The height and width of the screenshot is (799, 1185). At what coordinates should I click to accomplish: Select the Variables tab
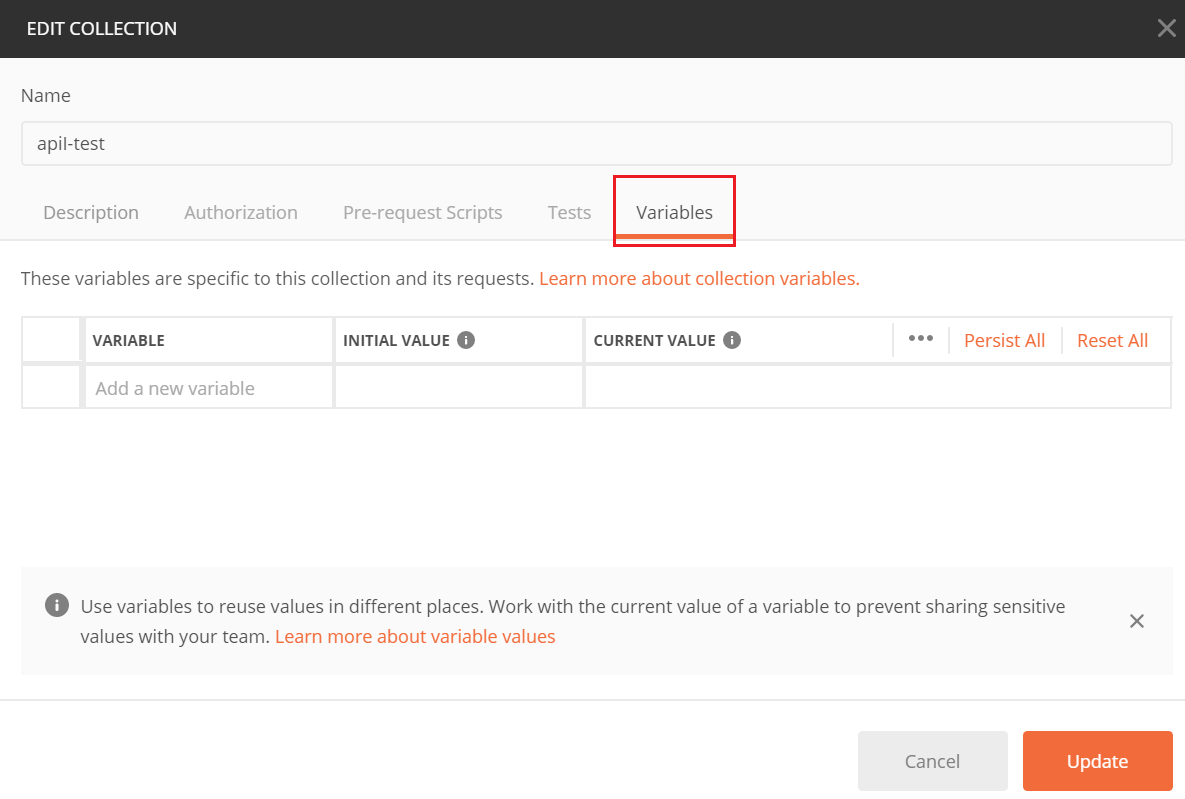[674, 212]
